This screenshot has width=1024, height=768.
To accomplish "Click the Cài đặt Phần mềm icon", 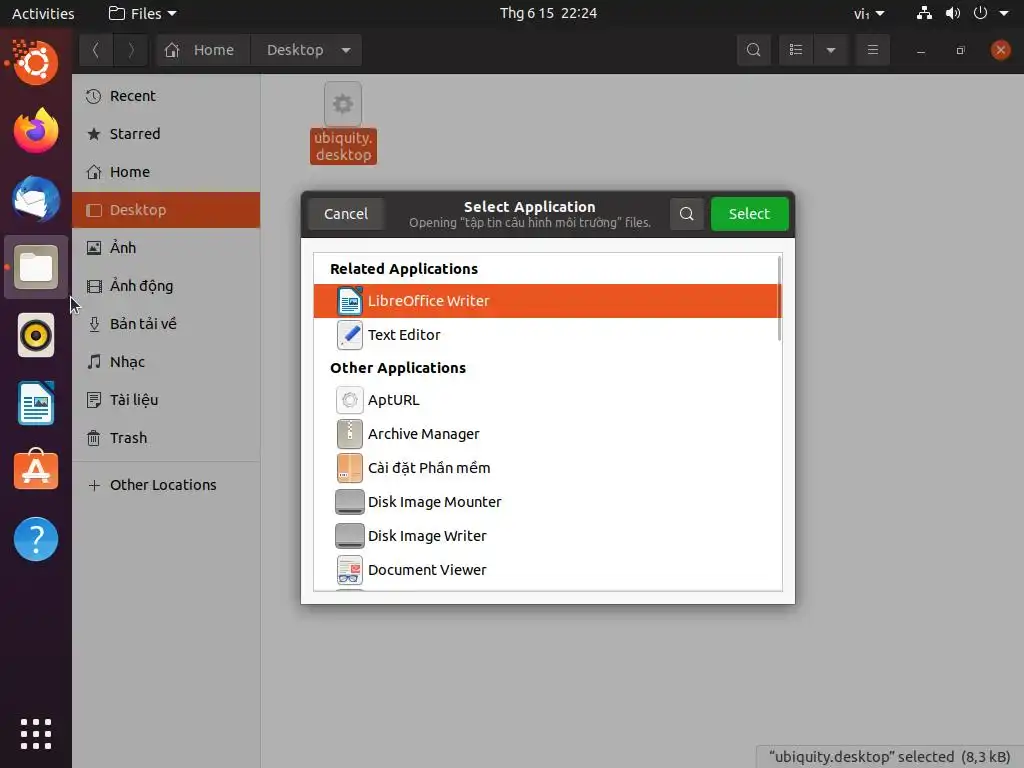I will 349,468.
